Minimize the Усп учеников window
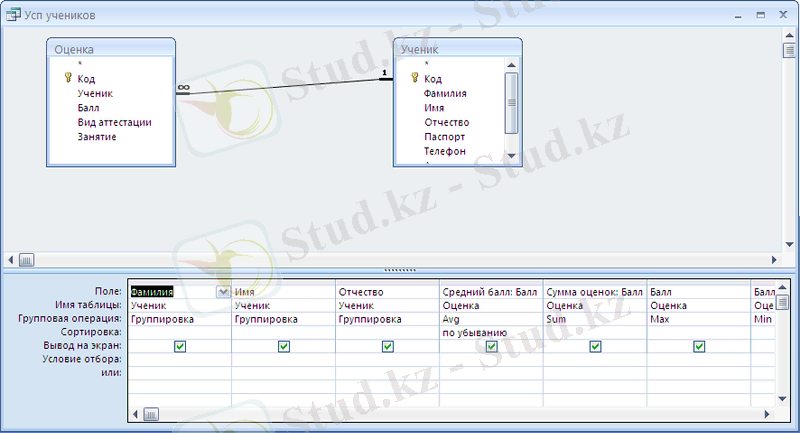800x433 pixels. coord(738,16)
